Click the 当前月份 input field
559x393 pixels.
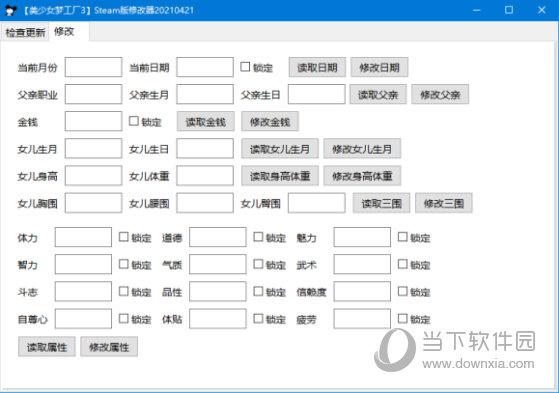(93, 67)
